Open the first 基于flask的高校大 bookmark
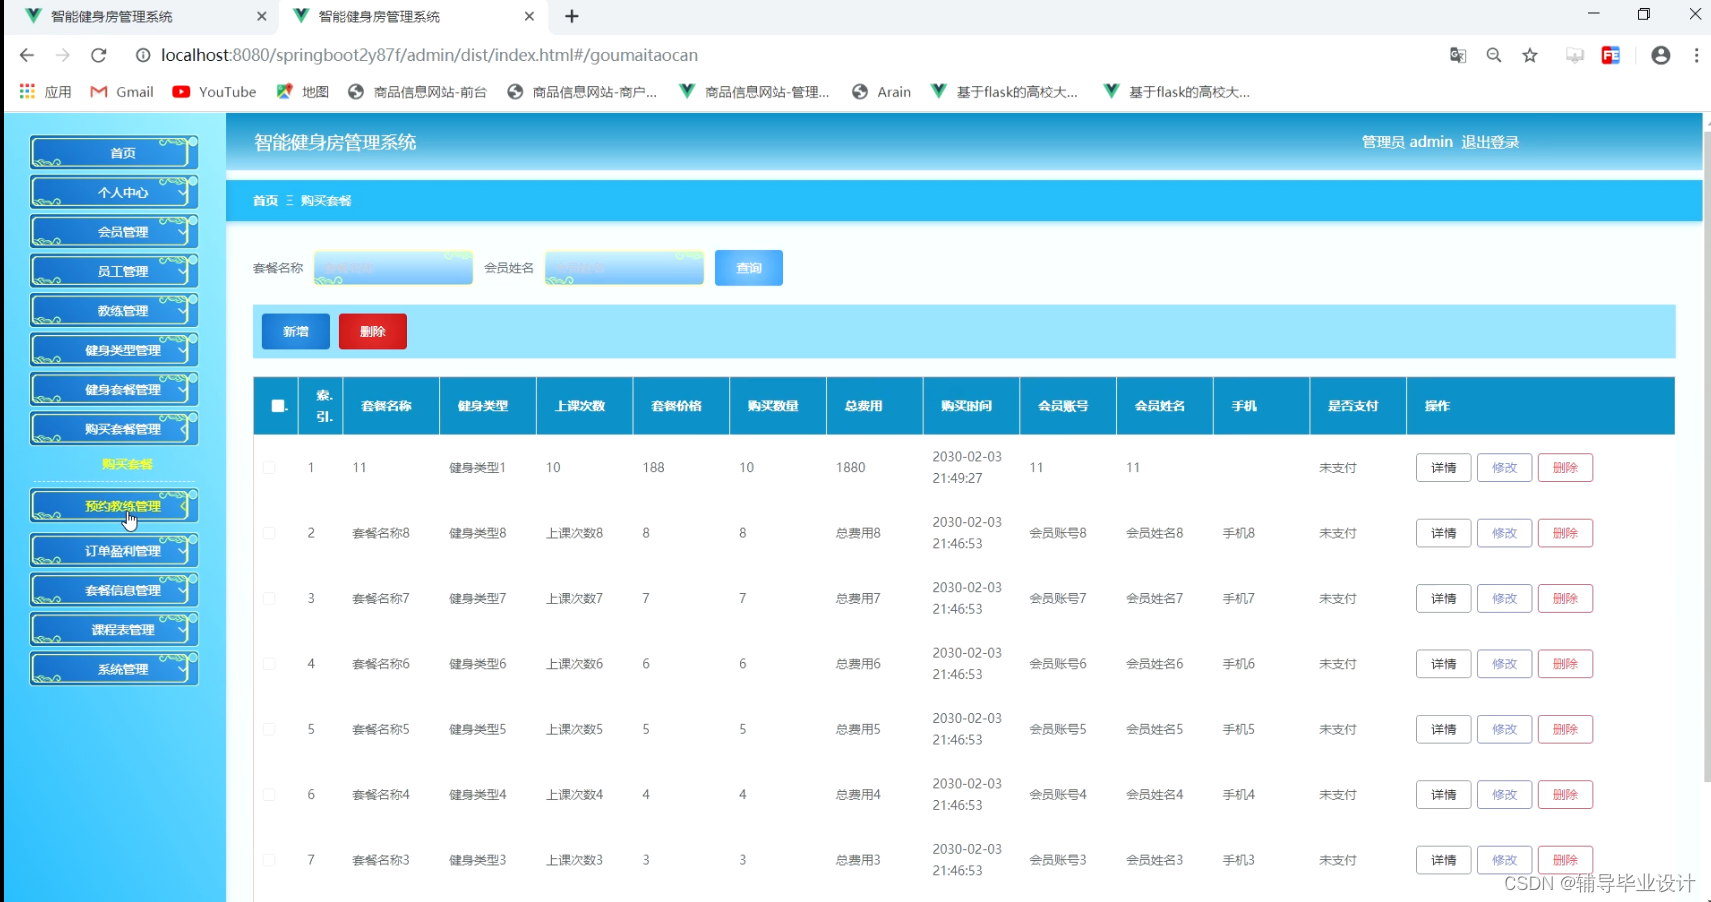 [x=1004, y=91]
